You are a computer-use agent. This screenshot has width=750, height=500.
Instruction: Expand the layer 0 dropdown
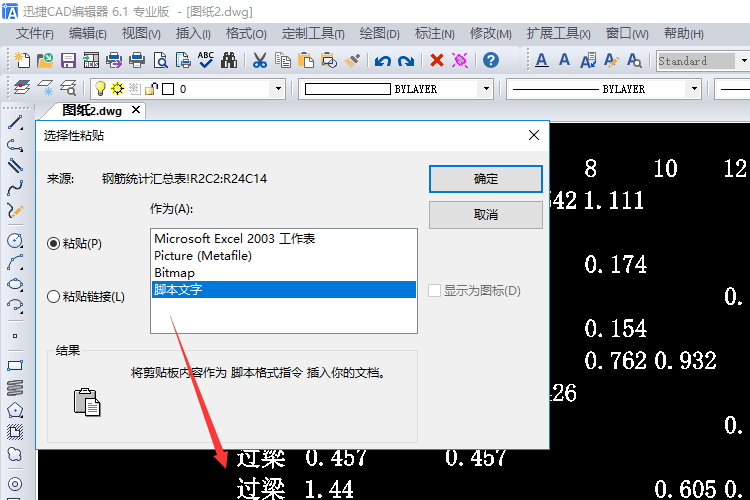coord(278,89)
